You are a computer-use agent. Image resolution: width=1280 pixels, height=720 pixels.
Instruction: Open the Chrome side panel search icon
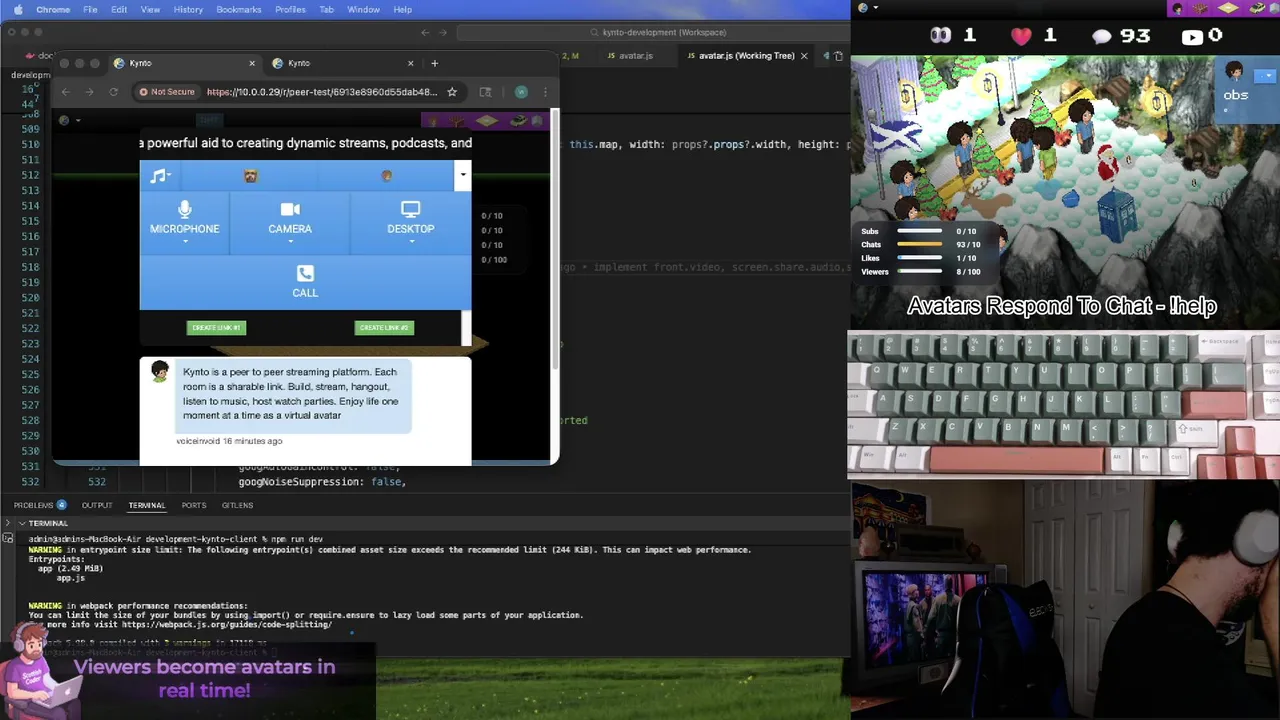click(485, 92)
